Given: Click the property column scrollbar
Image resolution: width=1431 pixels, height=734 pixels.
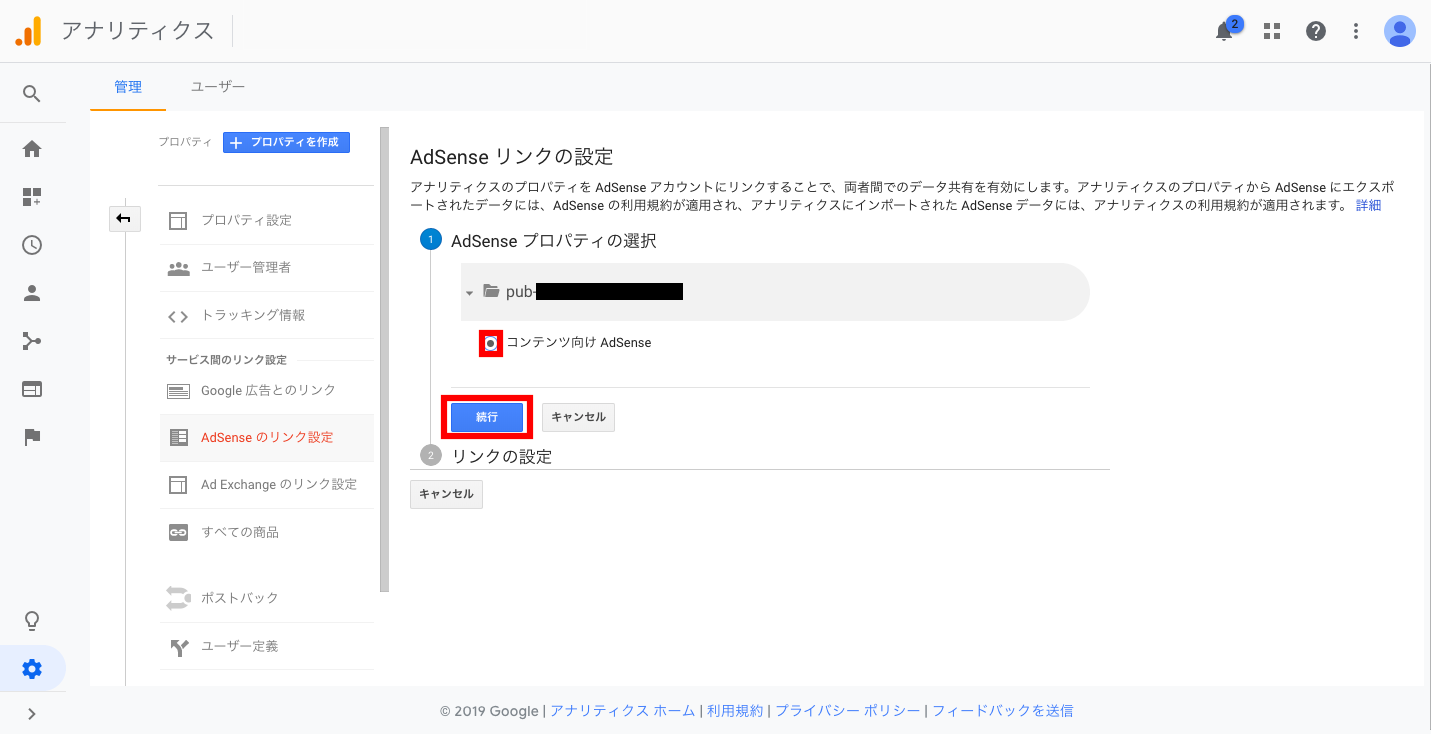Looking at the screenshot, I should [x=384, y=359].
